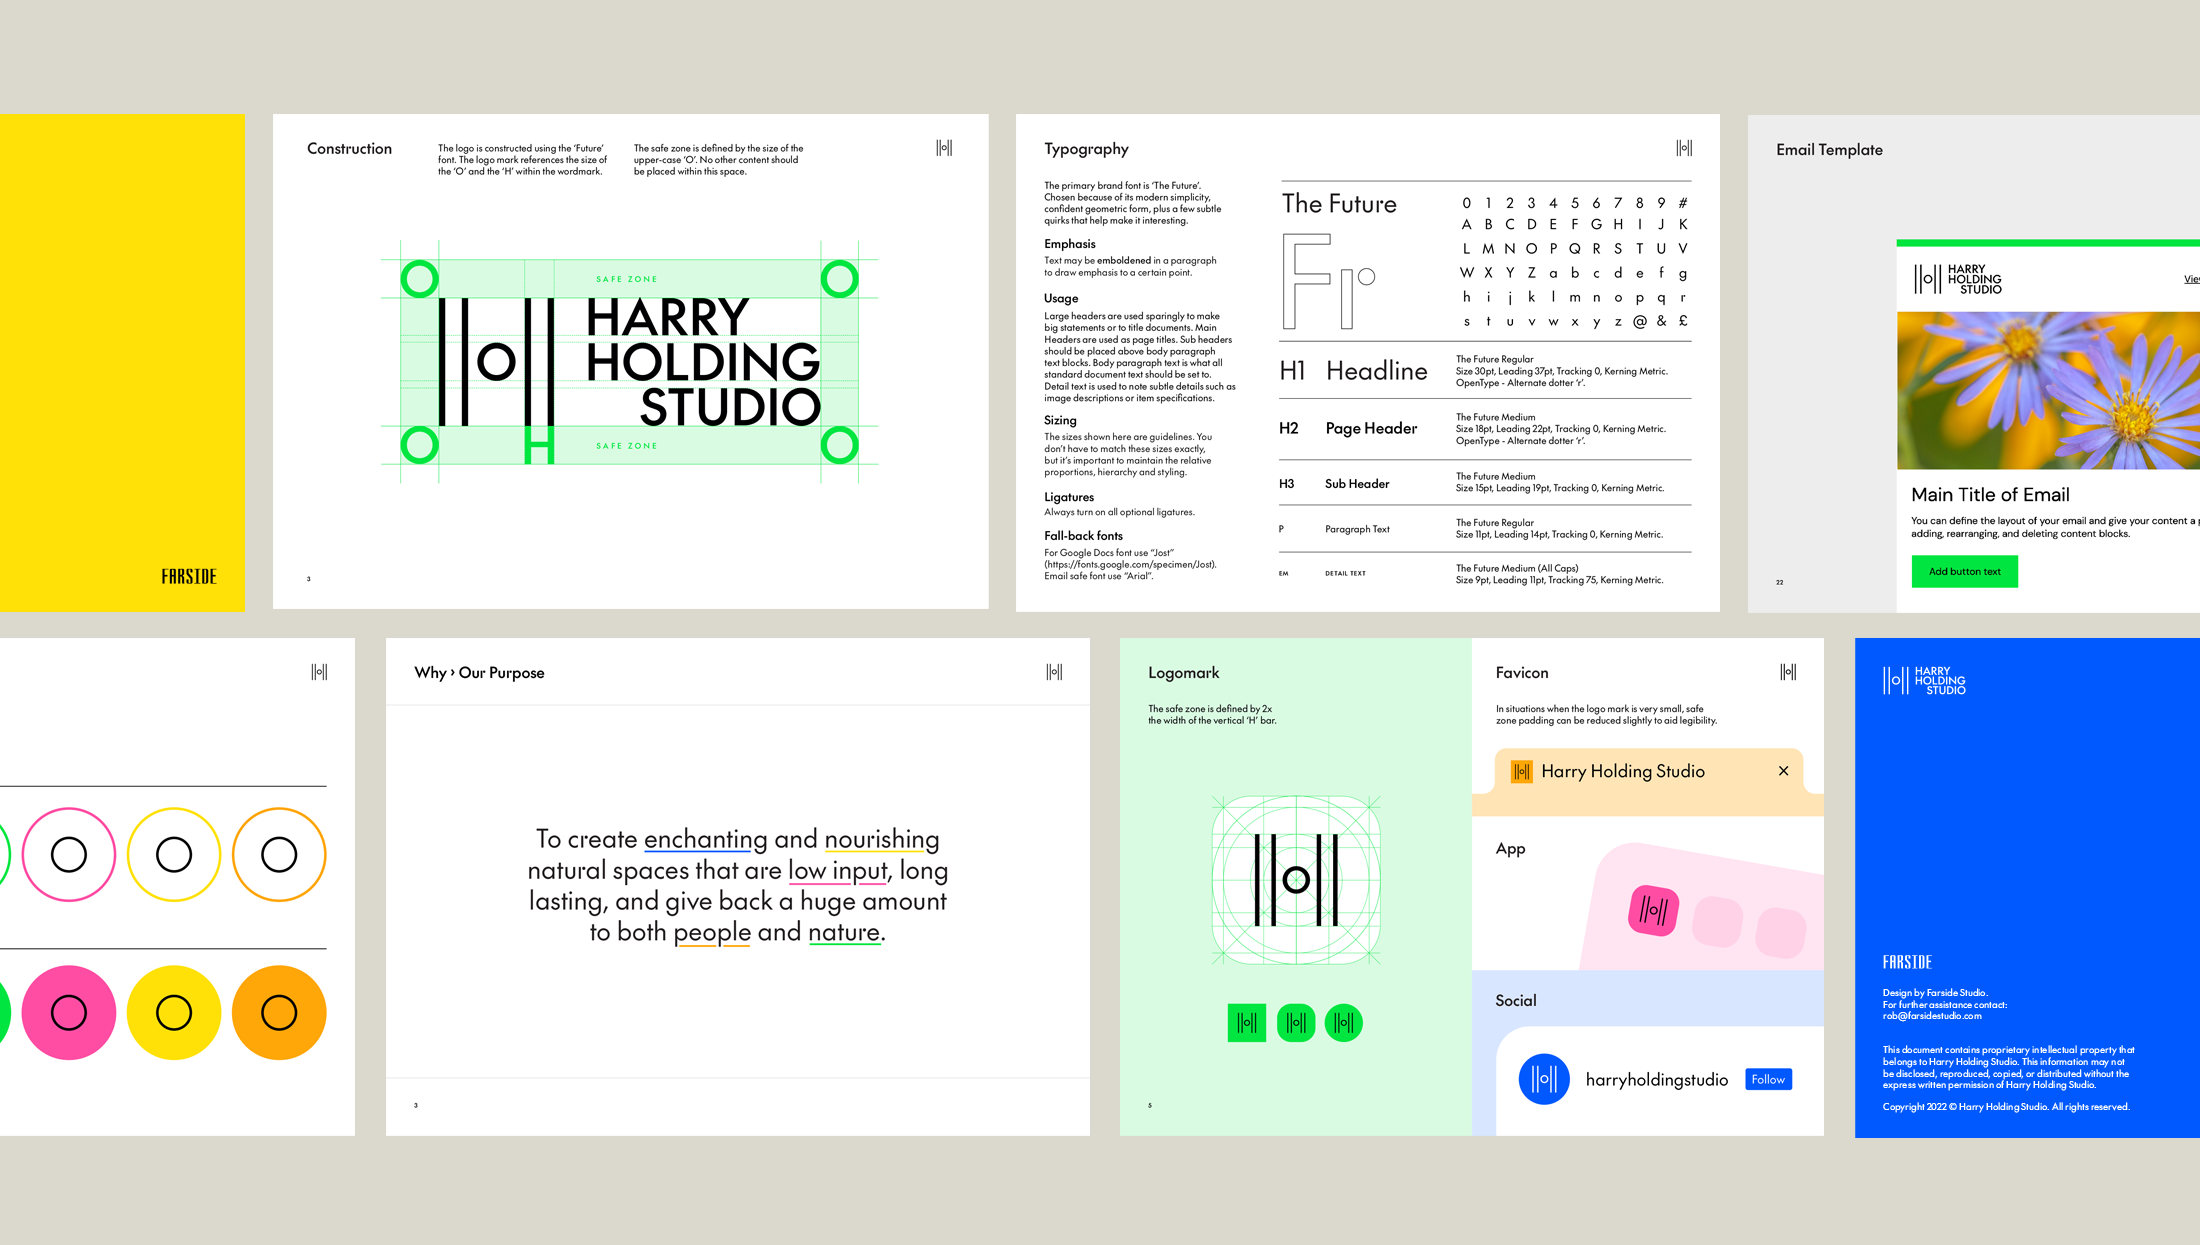Click 'The Future' font name heading
Viewport: 2200px width, 1245px height.
(1339, 204)
